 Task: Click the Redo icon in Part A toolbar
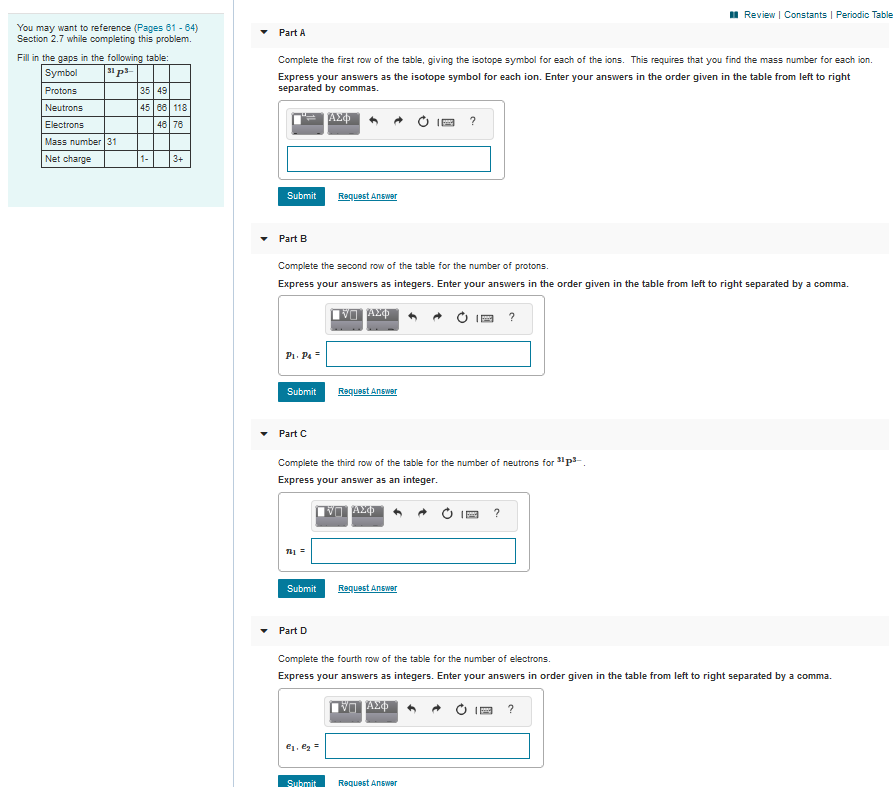tap(398, 121)
